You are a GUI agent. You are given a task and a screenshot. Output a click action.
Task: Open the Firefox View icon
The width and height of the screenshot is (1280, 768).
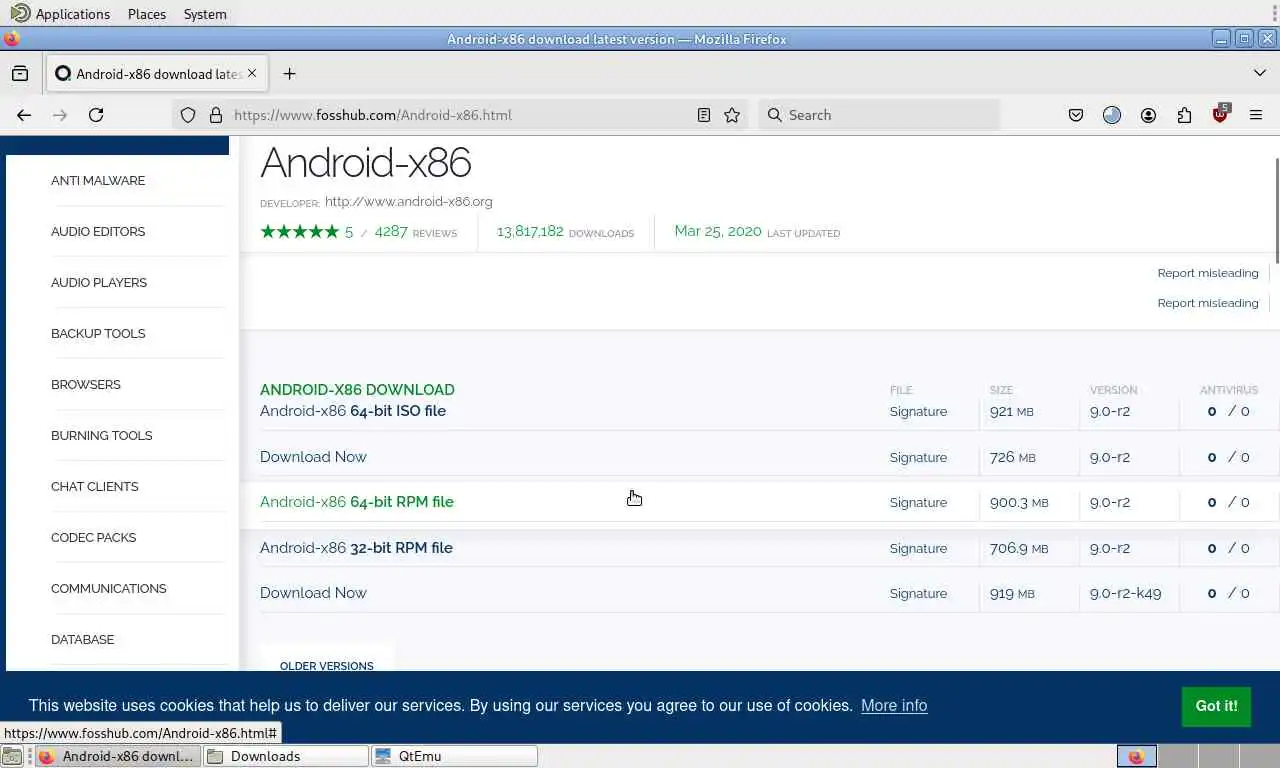tap(20, 73)
